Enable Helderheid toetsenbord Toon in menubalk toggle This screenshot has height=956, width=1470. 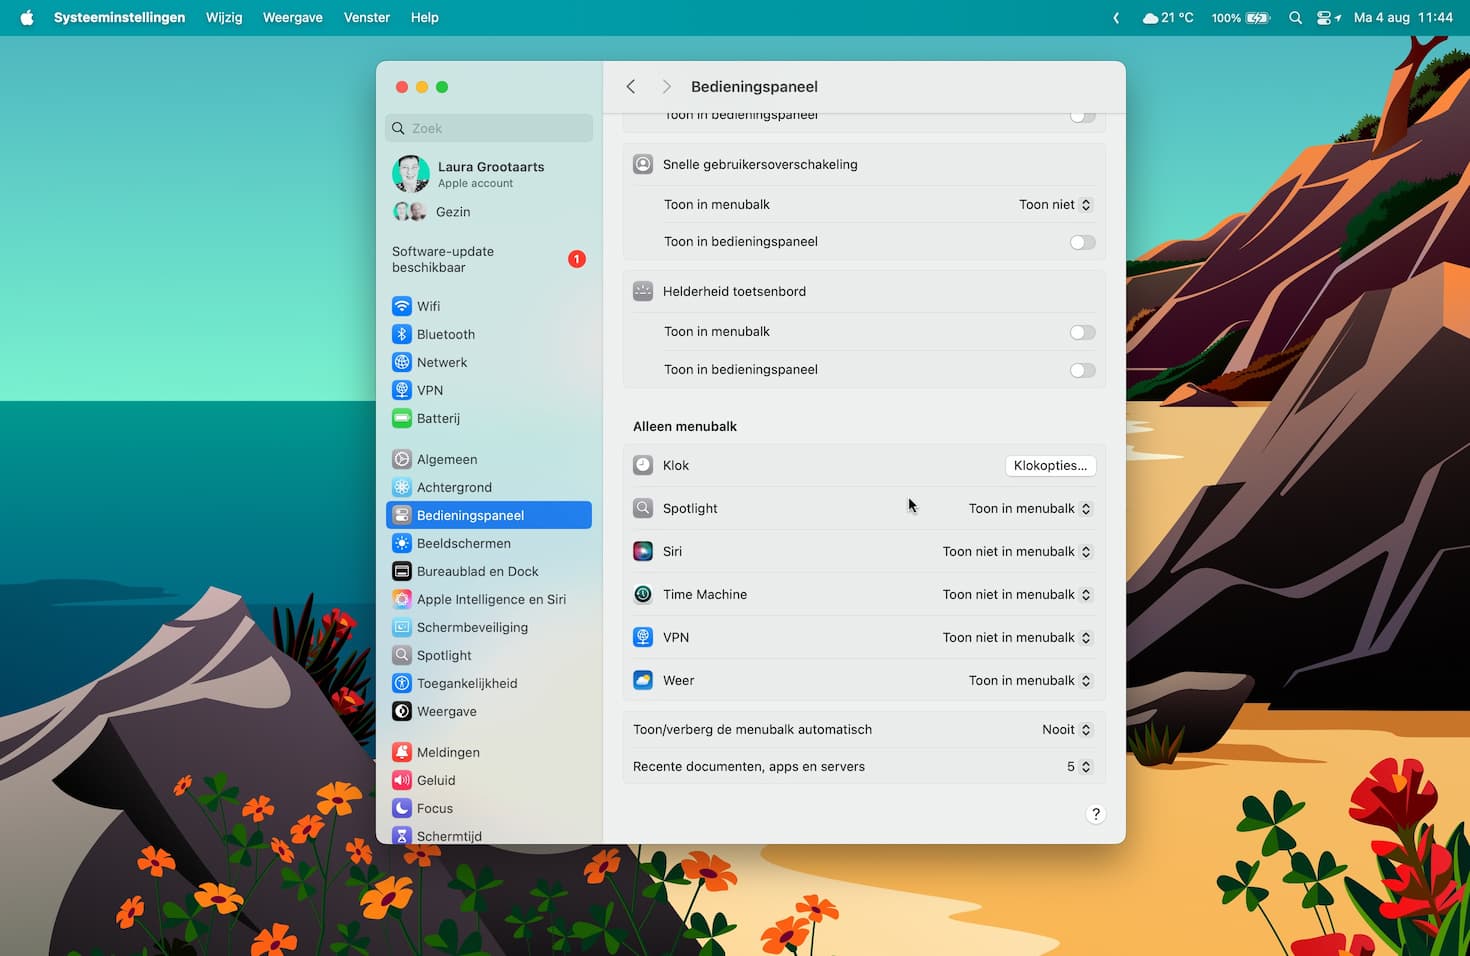point(1082,332)
